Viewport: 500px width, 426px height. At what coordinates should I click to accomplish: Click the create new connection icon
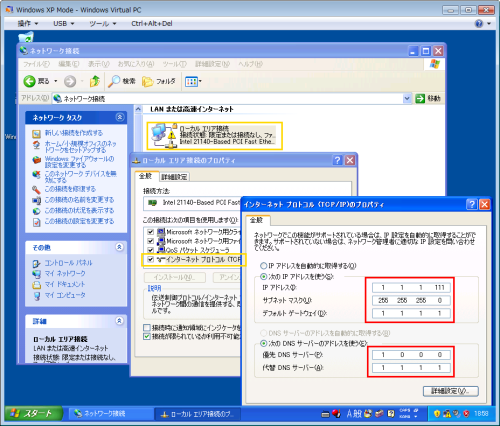36,134
